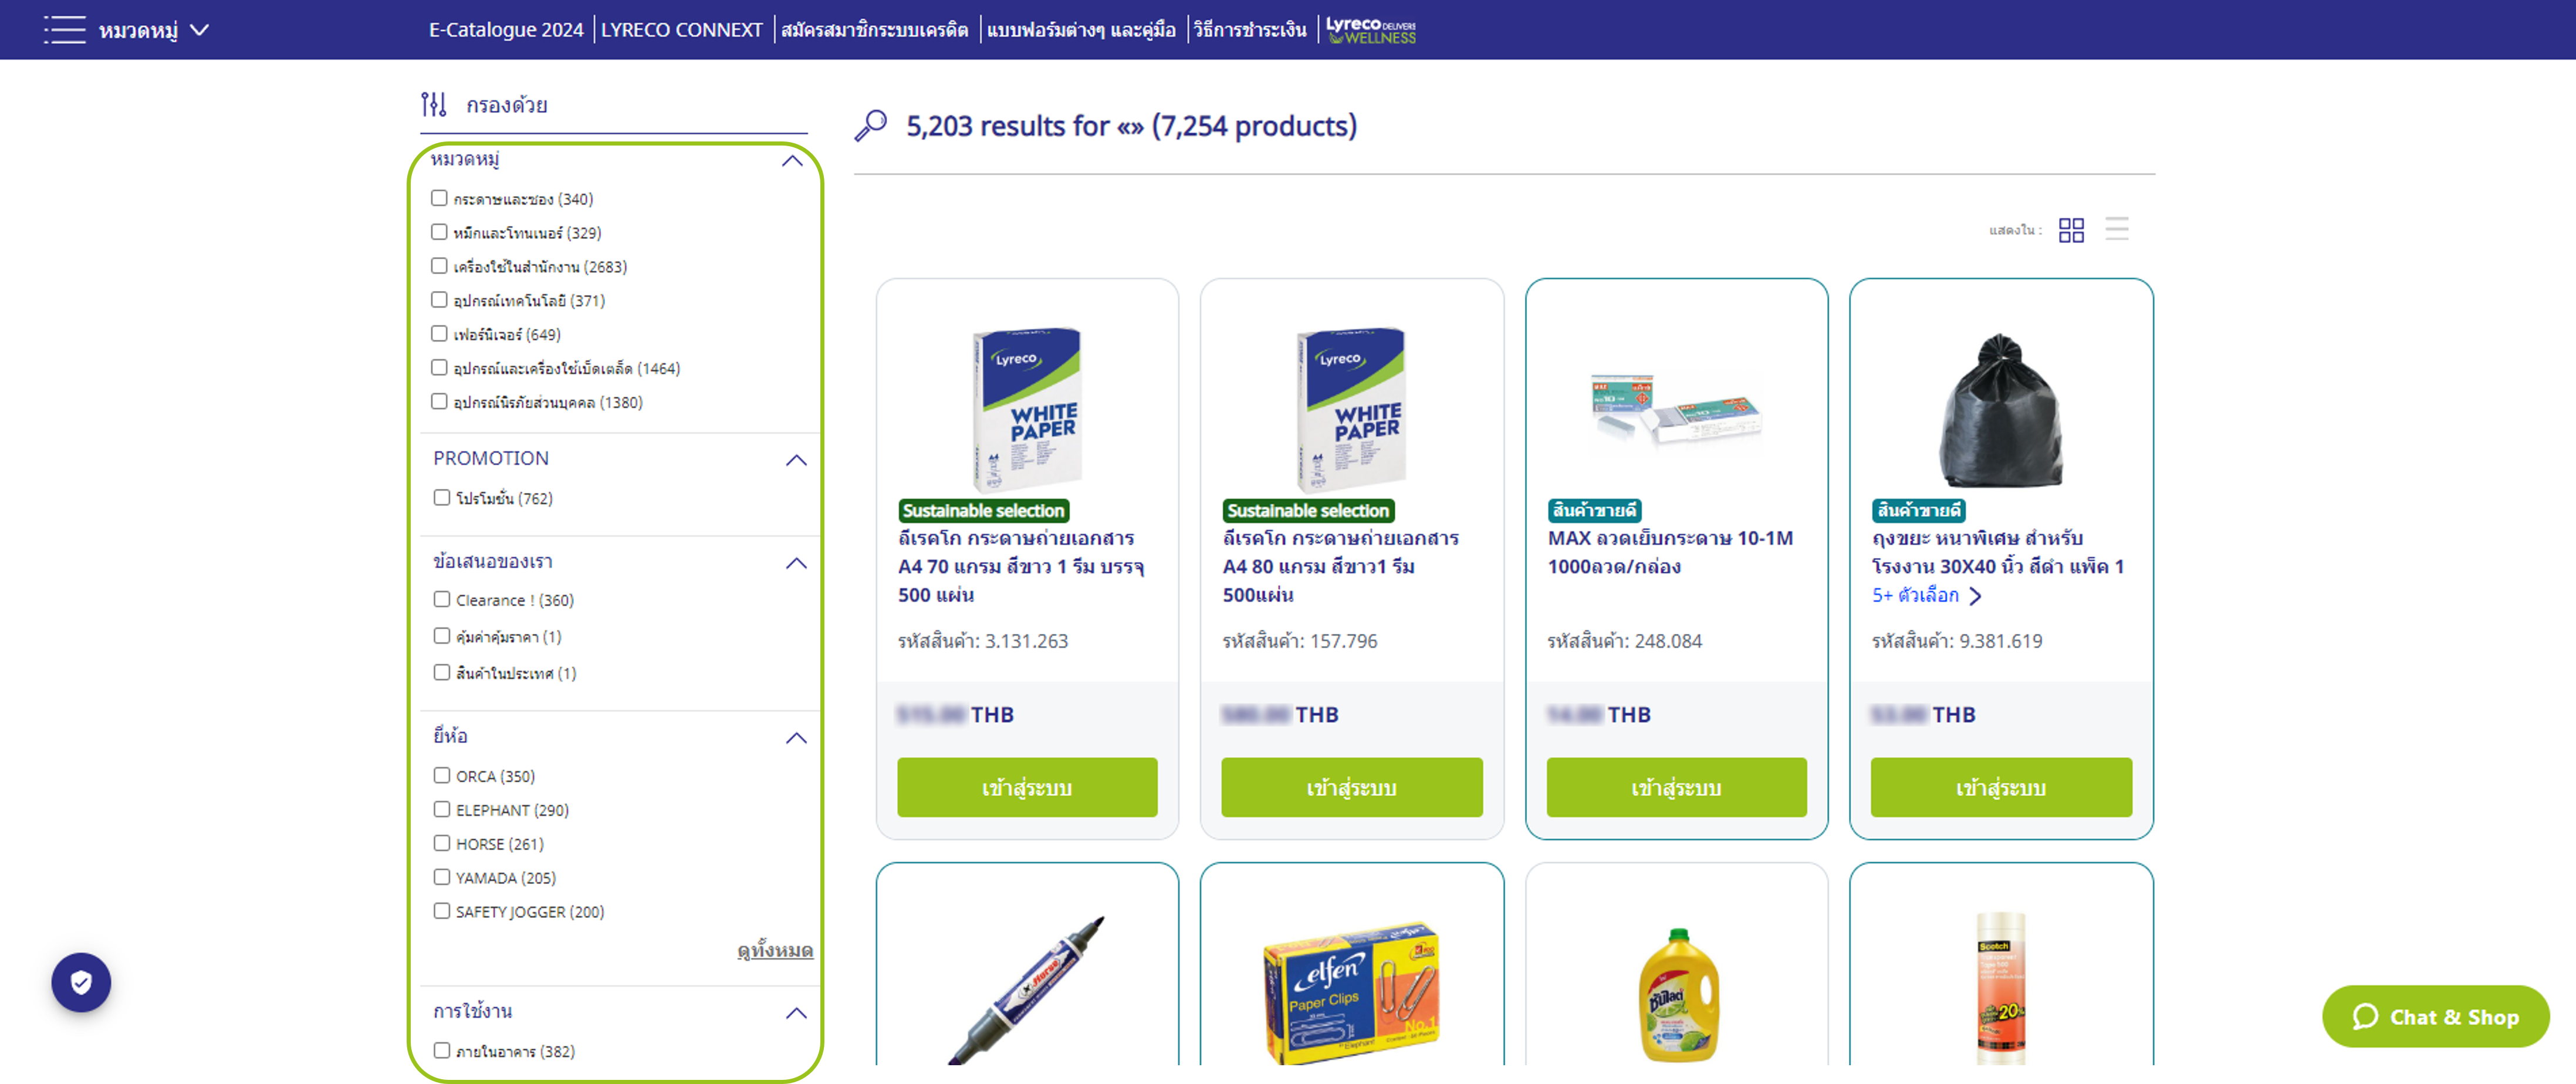Switch to grid view layout icon
2576x1084 pixels.
pyautogui.click(x=2071, y=230)
